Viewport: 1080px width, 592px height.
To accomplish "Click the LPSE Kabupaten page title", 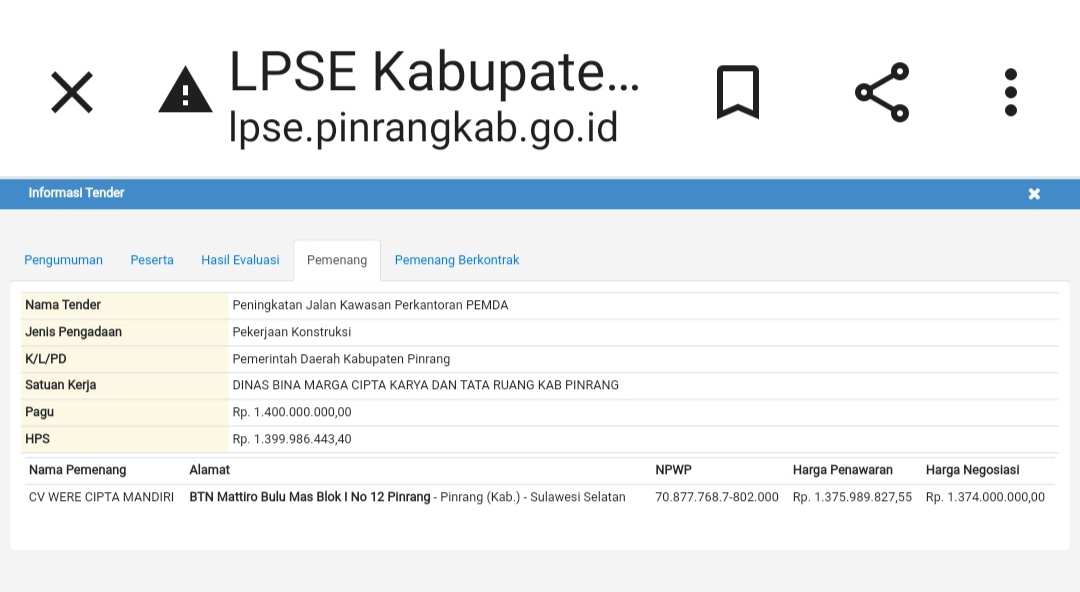I will pyautogui.click(x=434, y=70).
